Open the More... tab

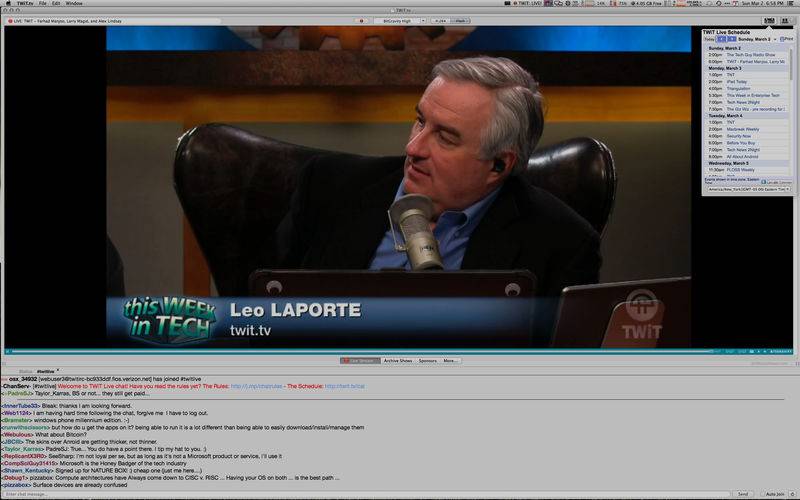[x=451, y=361]
